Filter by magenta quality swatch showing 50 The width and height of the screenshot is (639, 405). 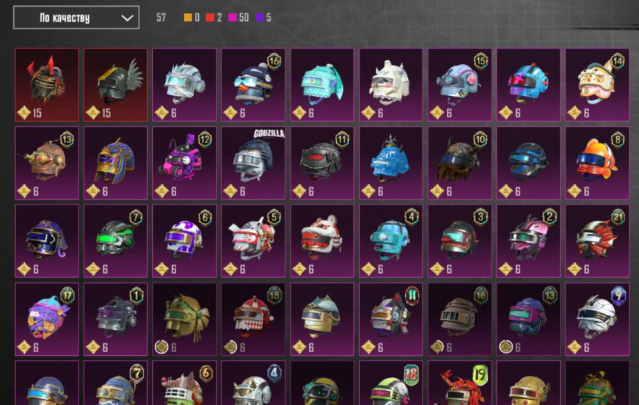(233, 17)
